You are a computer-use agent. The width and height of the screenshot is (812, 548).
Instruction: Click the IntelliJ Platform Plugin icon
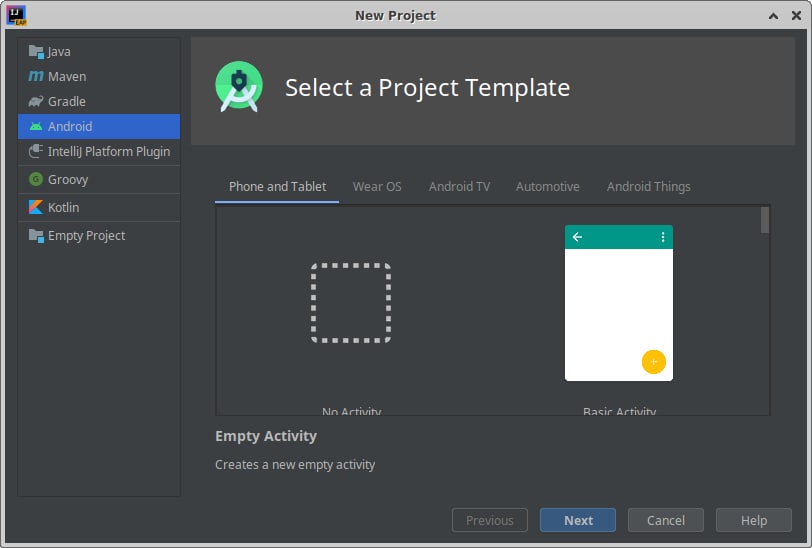click(x=36, y=151)
